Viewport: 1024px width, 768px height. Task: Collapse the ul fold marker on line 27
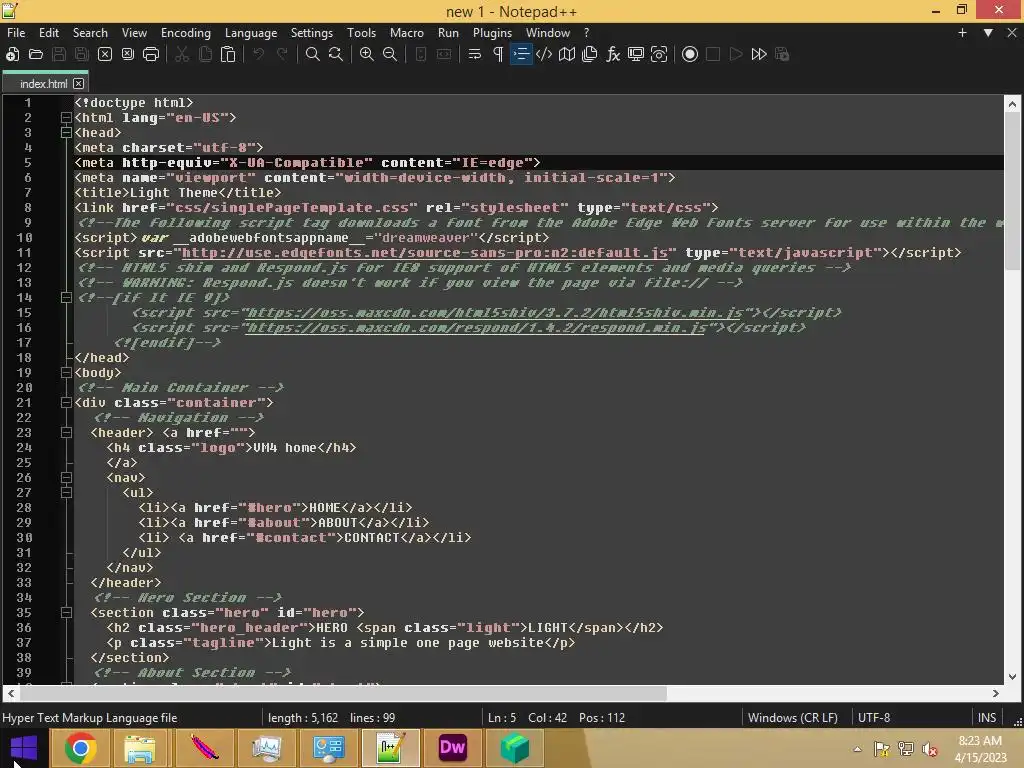[66, 493]
